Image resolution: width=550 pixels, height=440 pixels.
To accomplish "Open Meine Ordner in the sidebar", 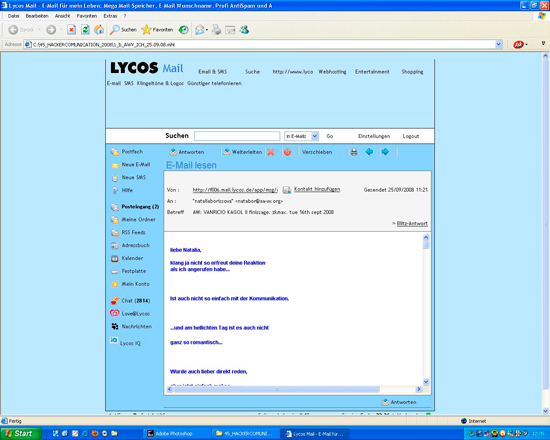I will click(x=133, y=220).
